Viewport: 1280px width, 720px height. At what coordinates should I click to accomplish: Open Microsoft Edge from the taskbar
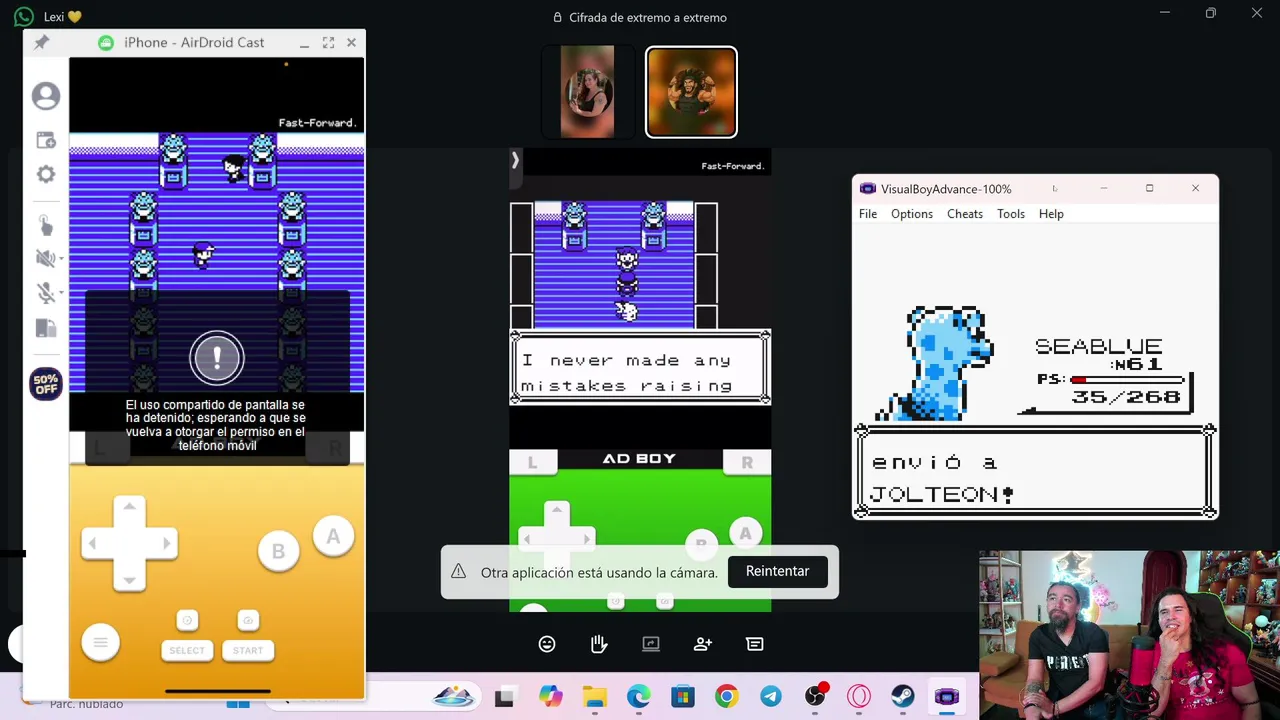638,697
